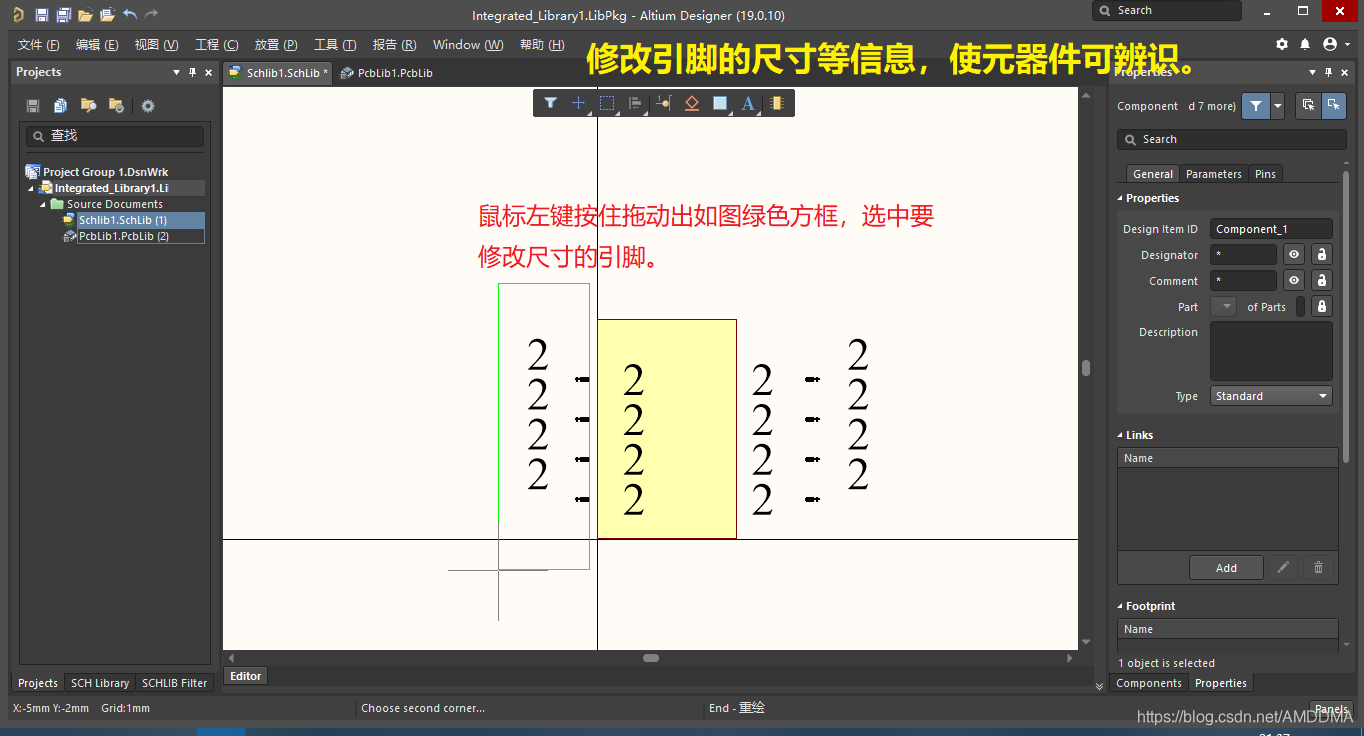Open the PcbLib1.PcbLib document tab

pyautogui.click(x=387, y=73)
